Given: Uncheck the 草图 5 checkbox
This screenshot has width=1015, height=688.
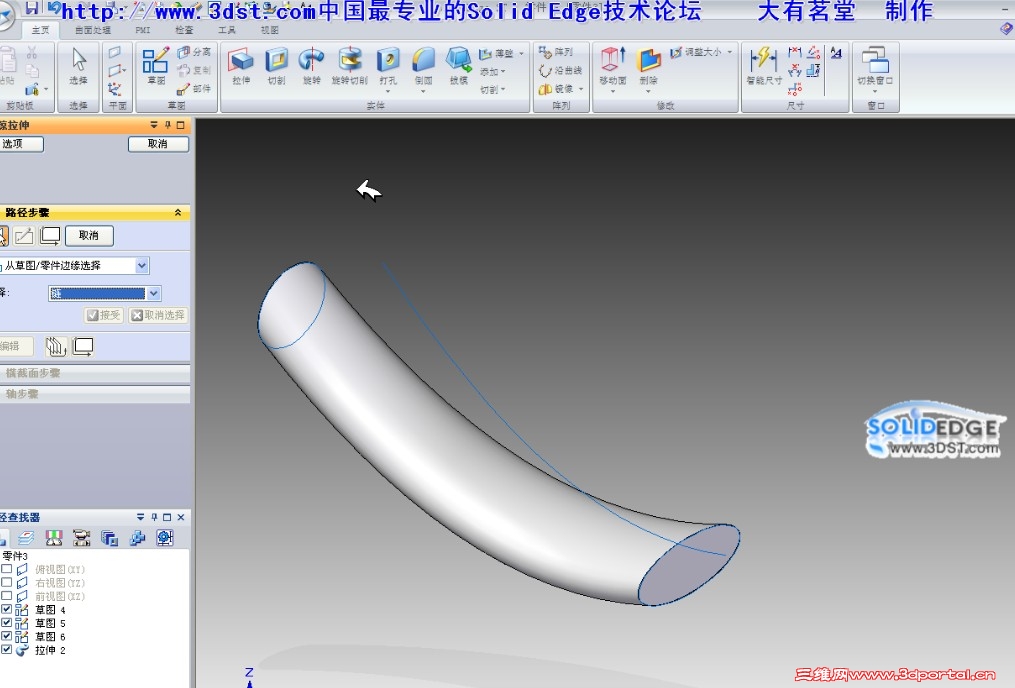Looking at the screenshot, I should click(x=6, y=623).
